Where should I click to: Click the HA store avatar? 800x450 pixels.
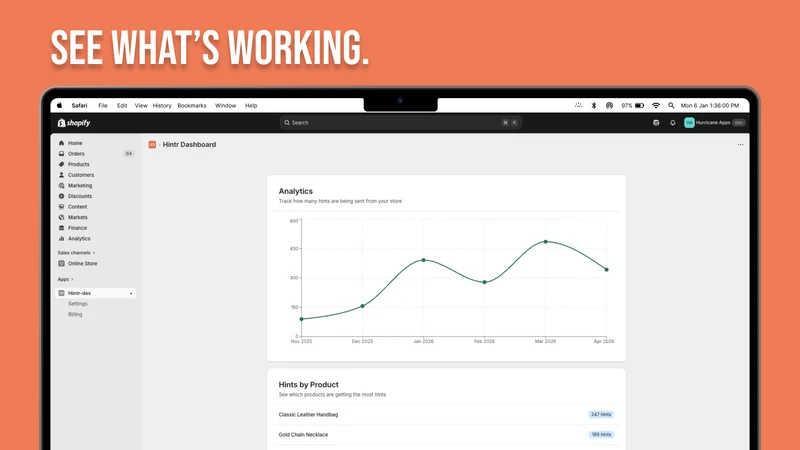[x=689, y=122]
